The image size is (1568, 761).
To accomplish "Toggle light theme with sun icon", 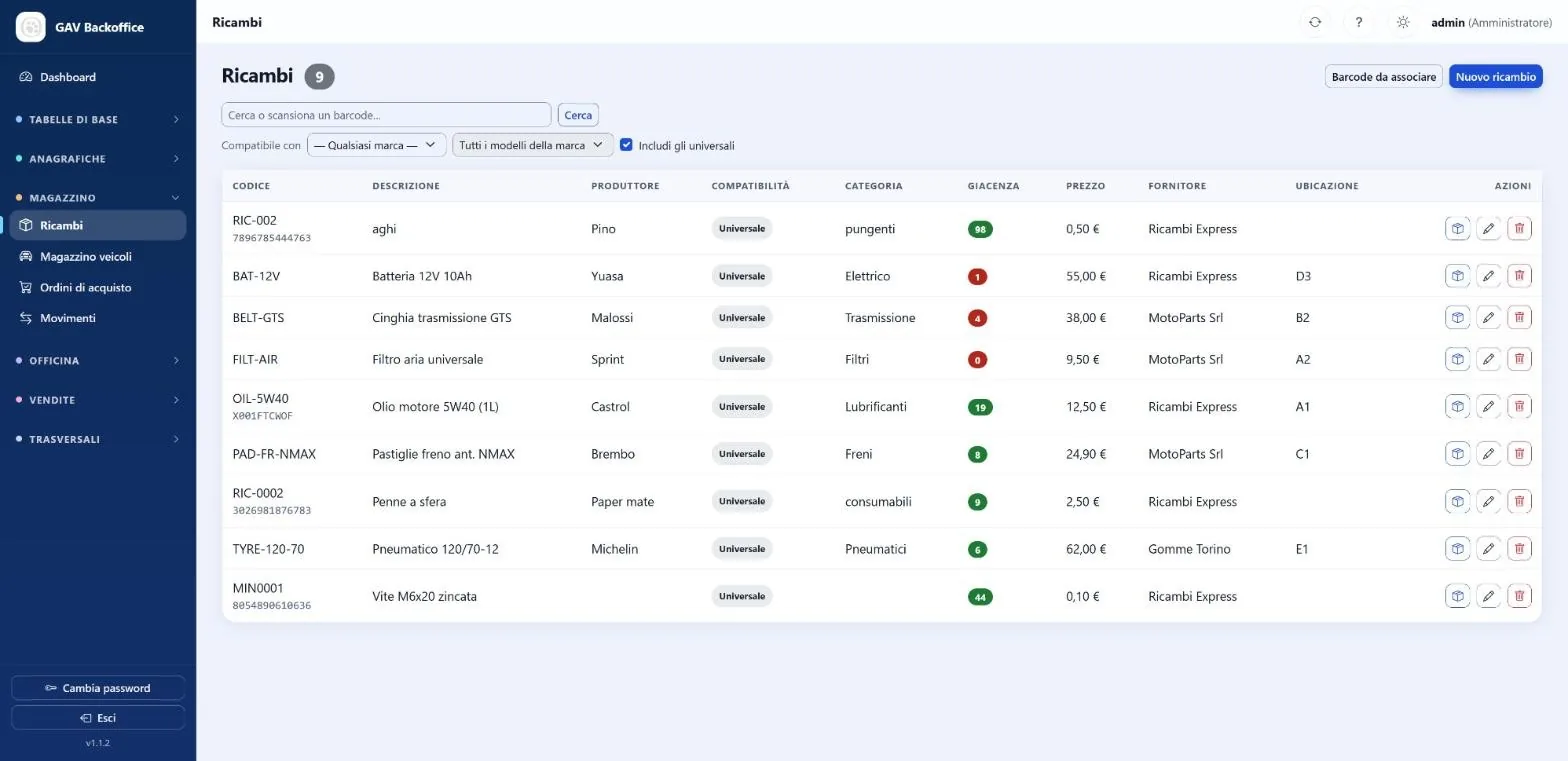I will tap(1403, 22).
